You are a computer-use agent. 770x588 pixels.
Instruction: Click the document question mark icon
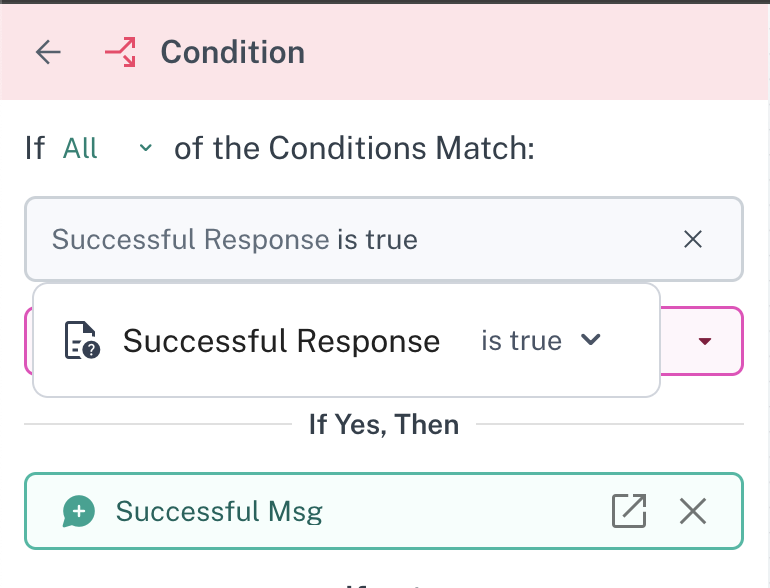coord(81,340)
